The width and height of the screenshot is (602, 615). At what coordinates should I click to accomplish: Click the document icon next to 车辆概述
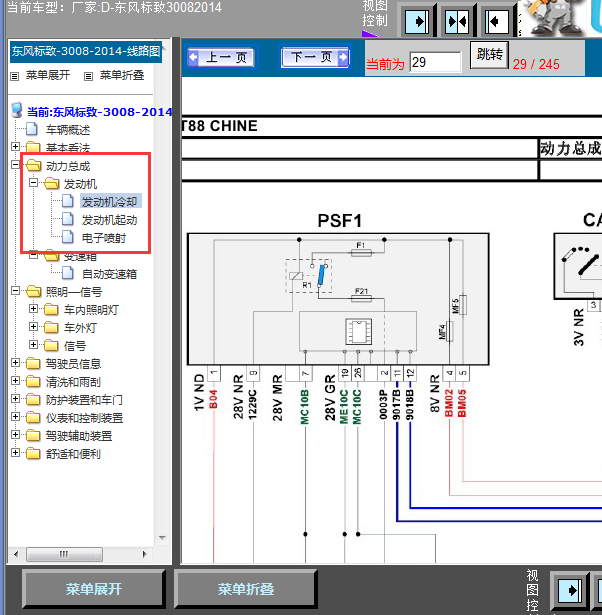coord(31,129)
